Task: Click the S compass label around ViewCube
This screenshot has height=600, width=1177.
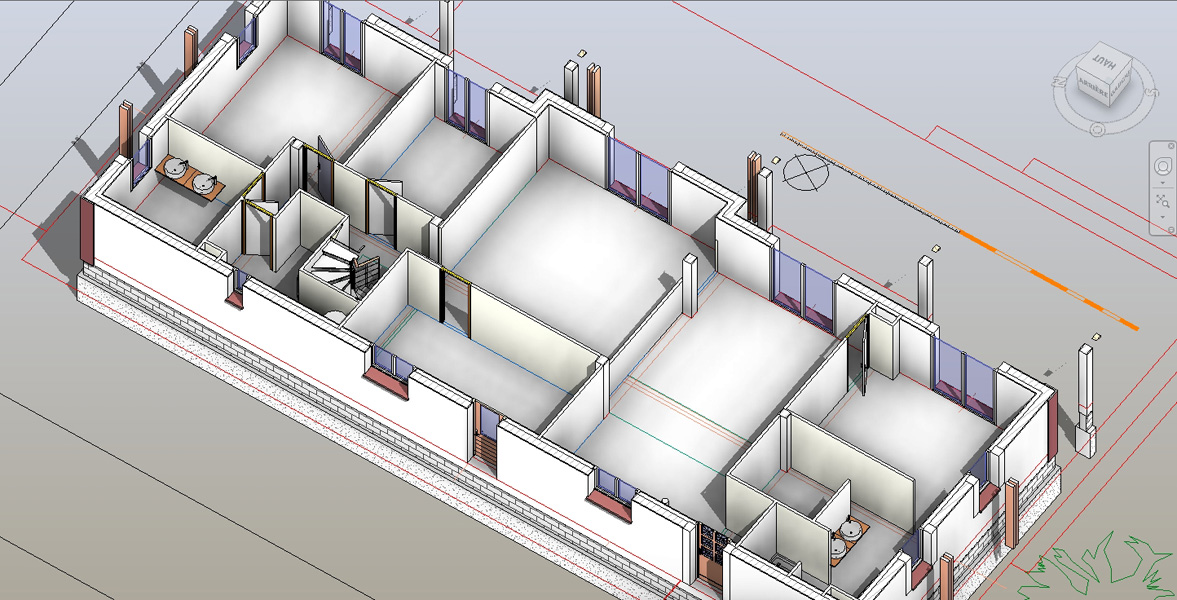Action: (x=1149, y=93)
